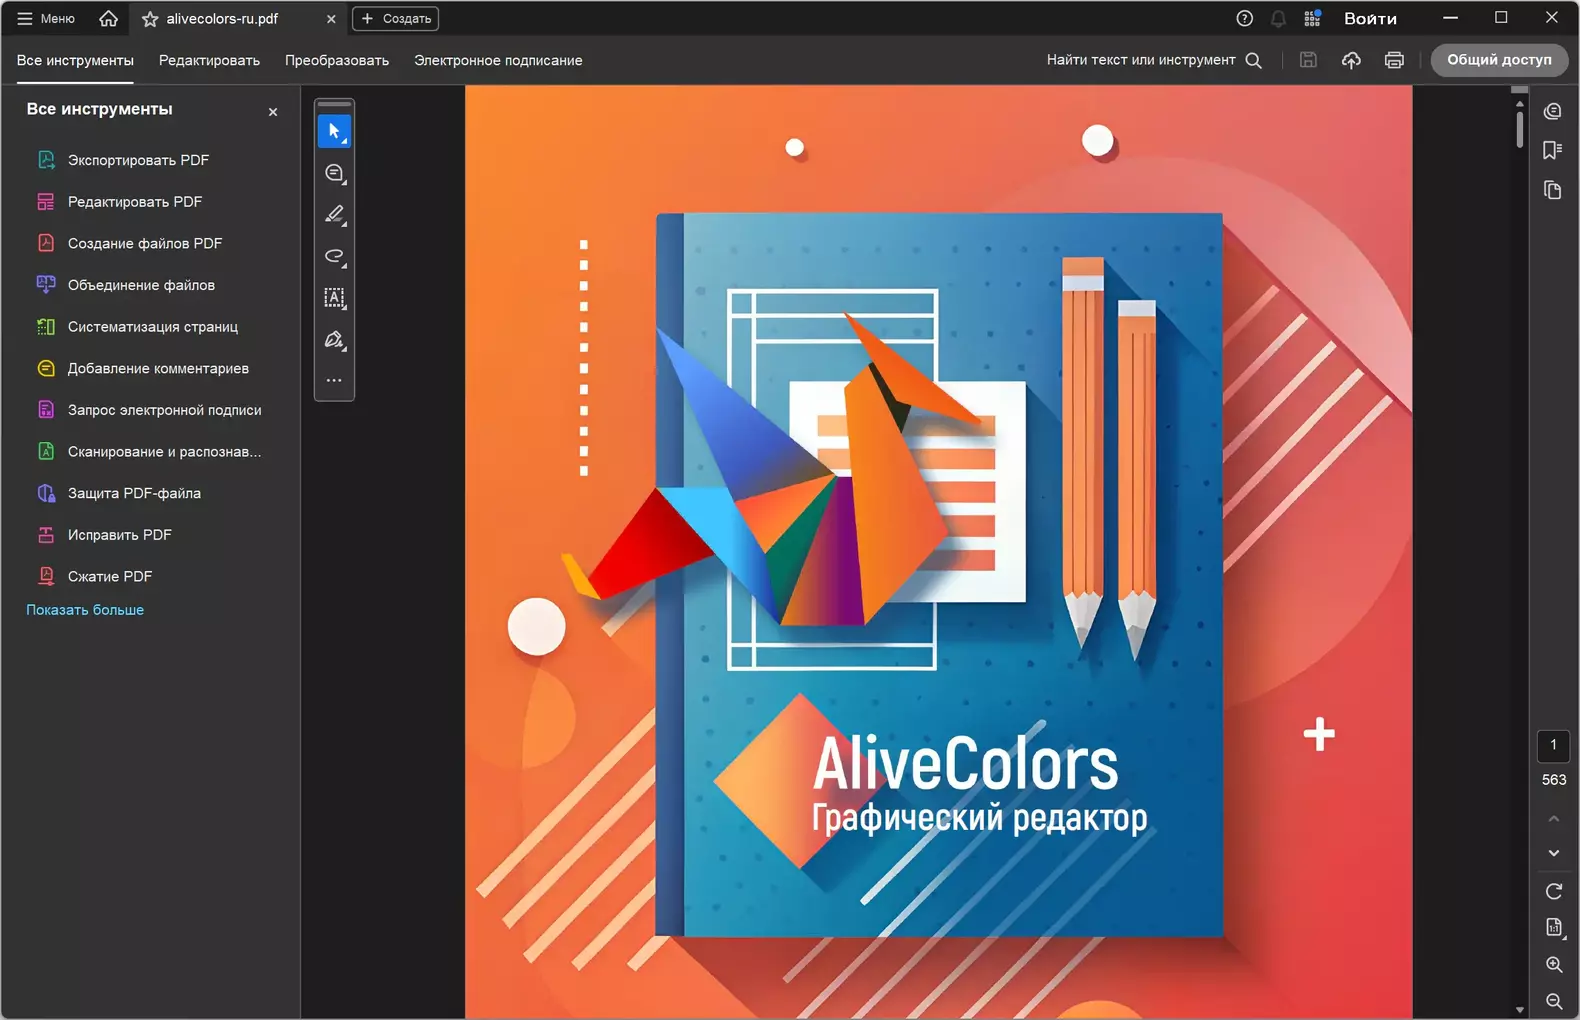Click the Найти текст или инструмент search field
Viewport: 1580px width, 1020px height.
1154,60
